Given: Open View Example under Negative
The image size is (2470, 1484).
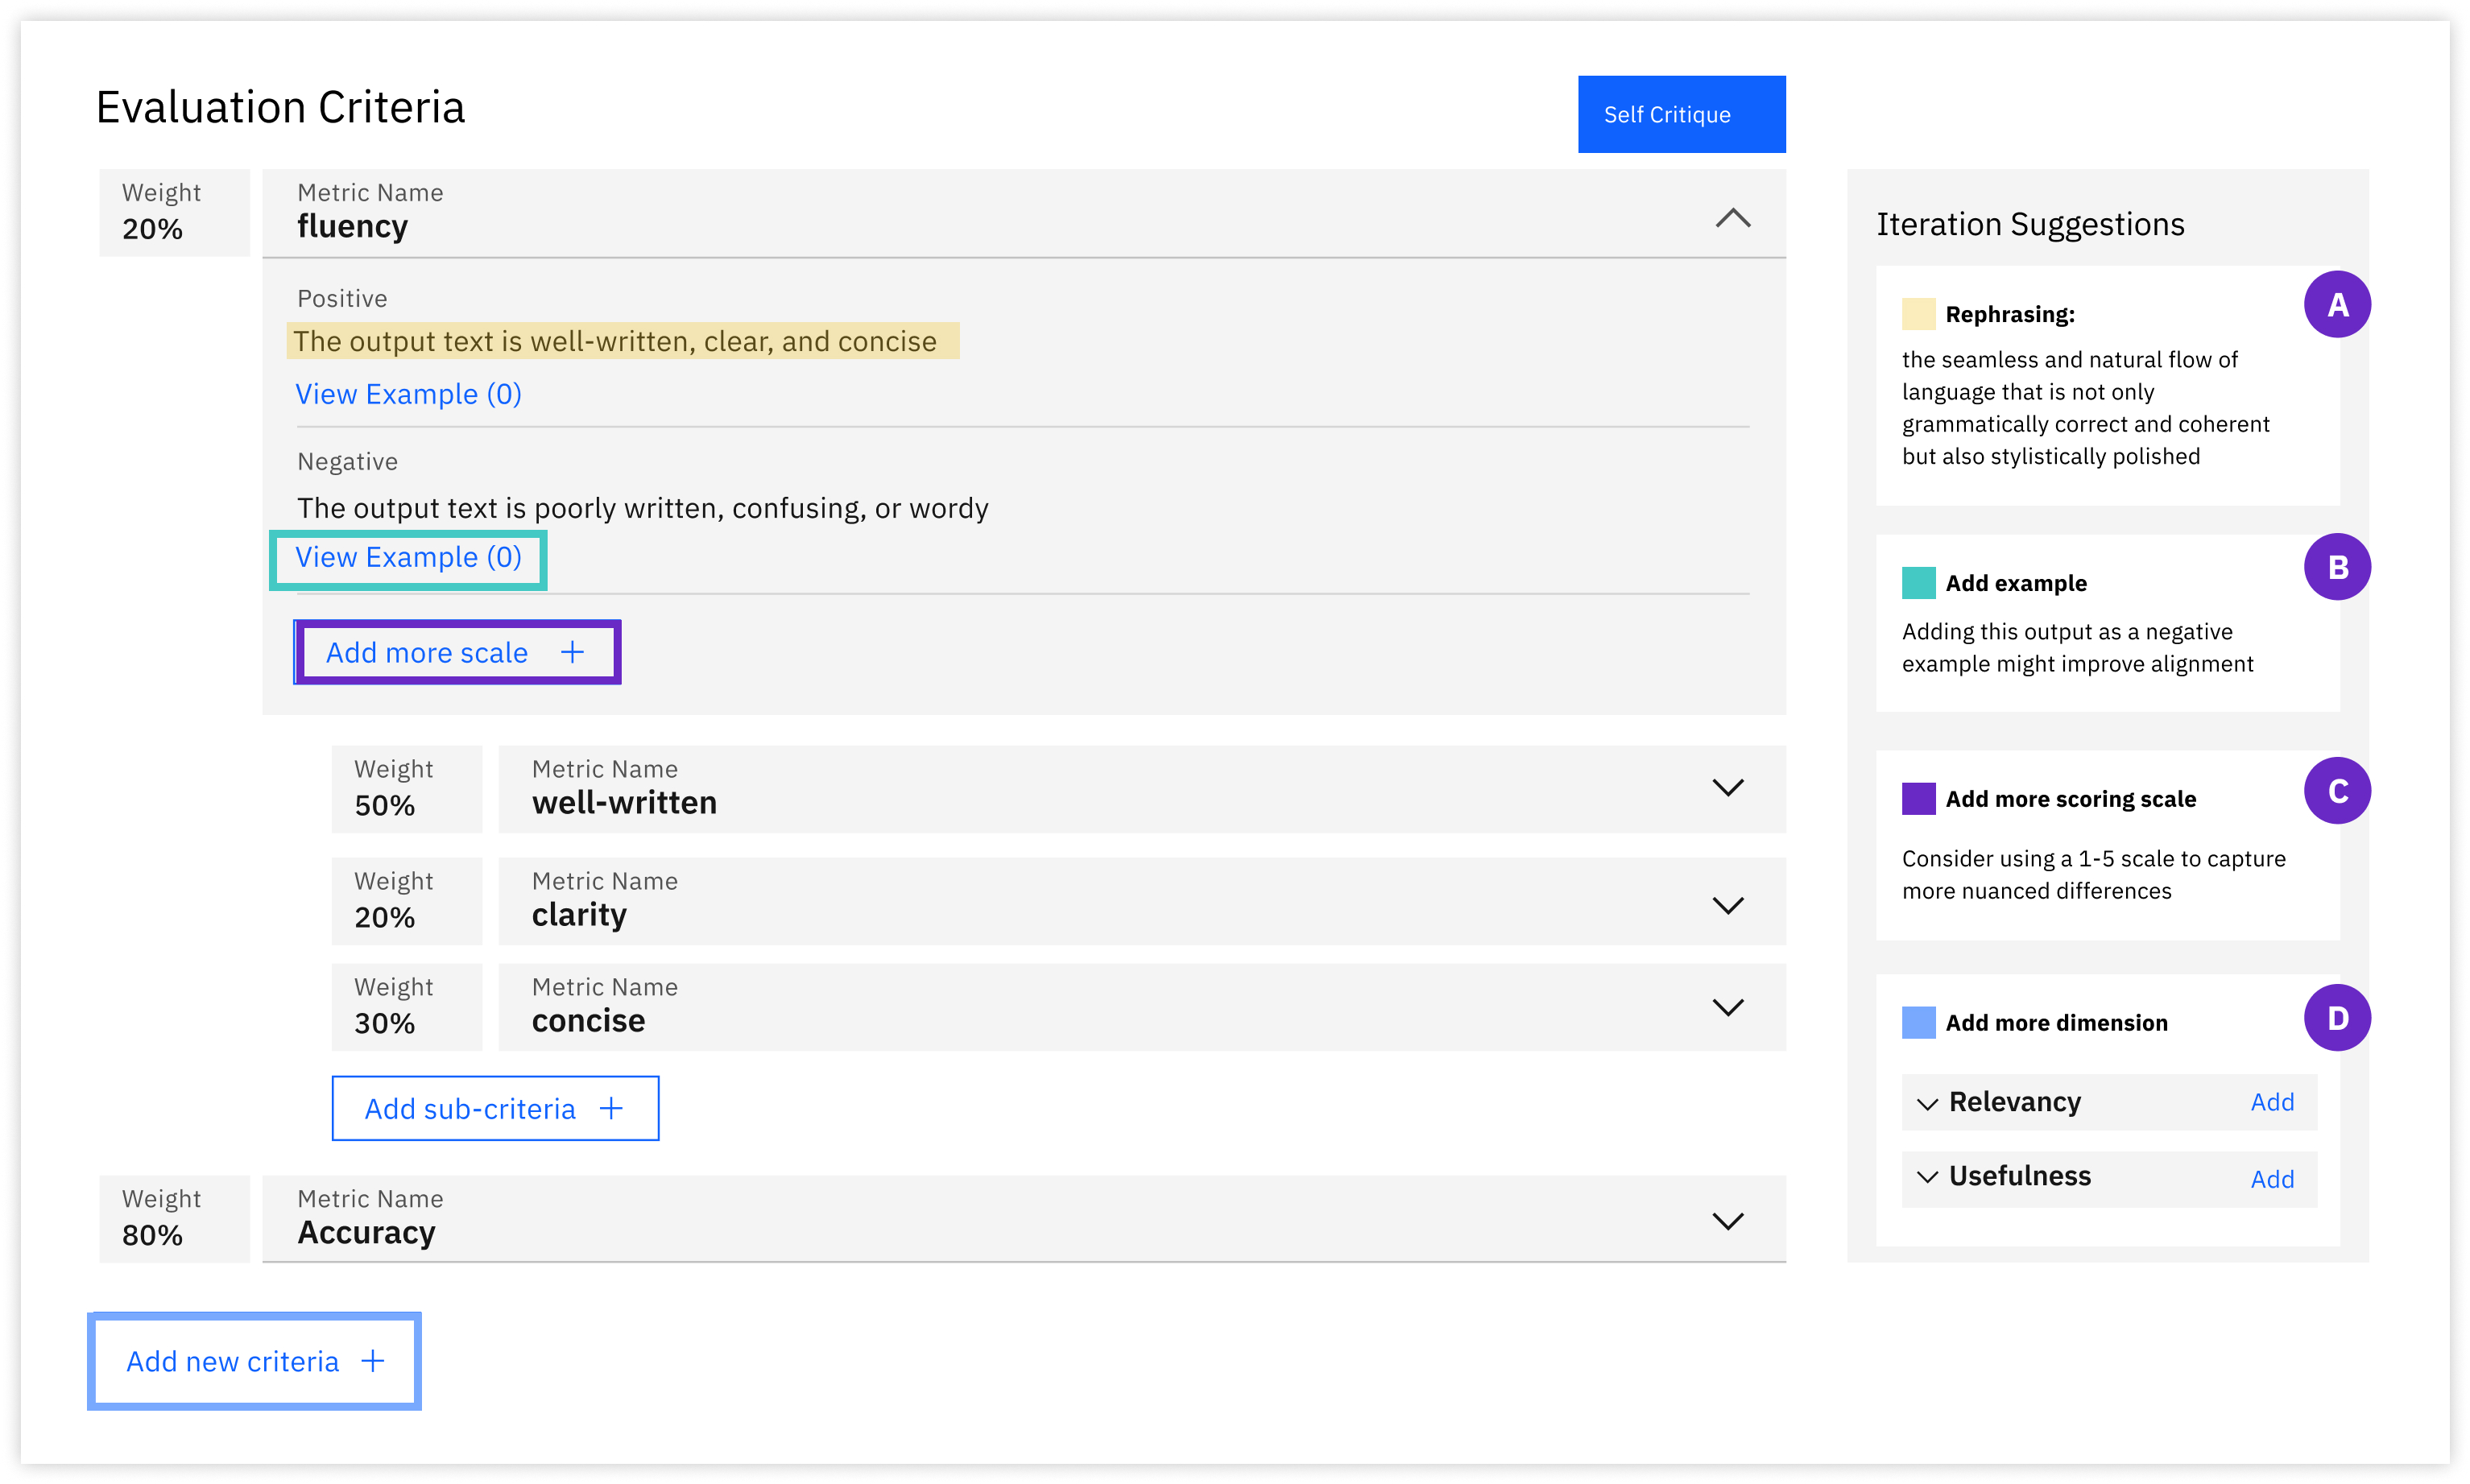Looking at the screenshot, I should tap(408, 557).
